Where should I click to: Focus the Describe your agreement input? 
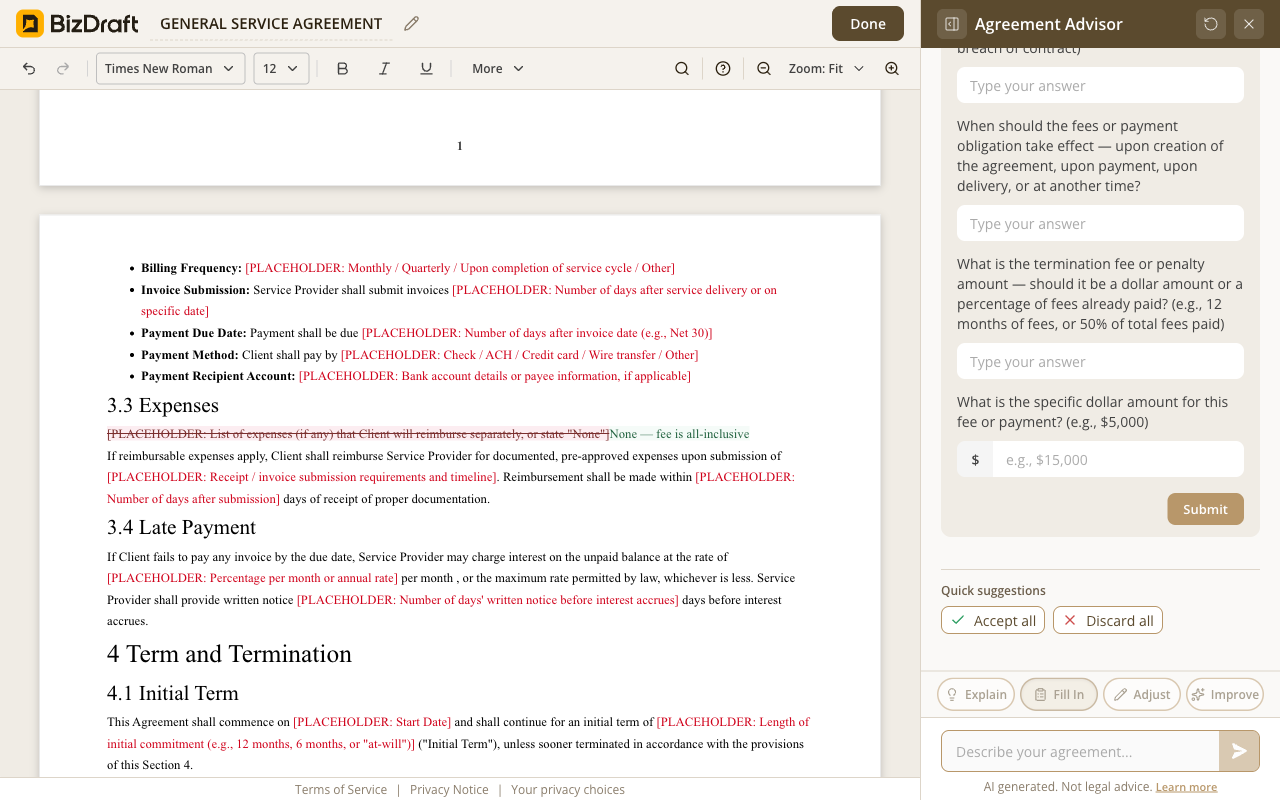pos(1080,751)
